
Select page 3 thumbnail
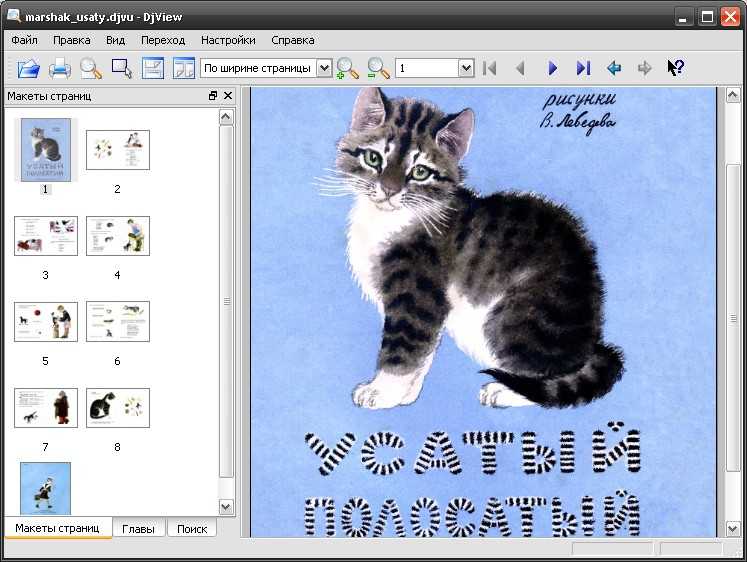tap(46, 236)
